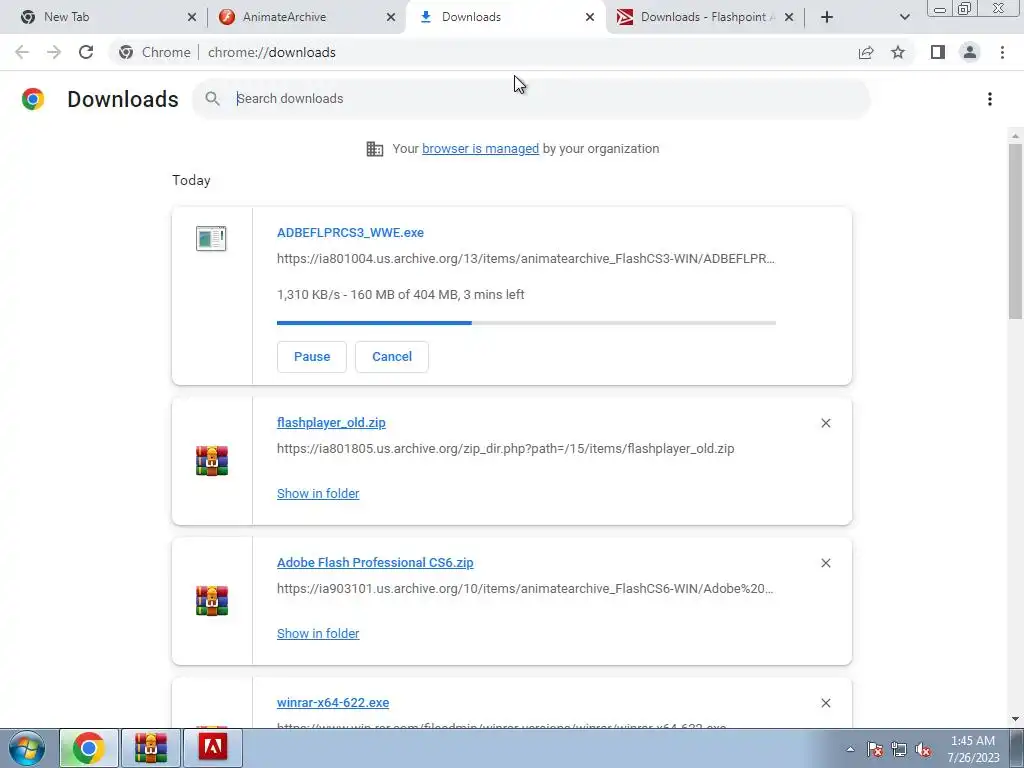Click the share page icon in address bar
Screen dimensions: 1024x768
pyautogui.click(x=866, y=52)
